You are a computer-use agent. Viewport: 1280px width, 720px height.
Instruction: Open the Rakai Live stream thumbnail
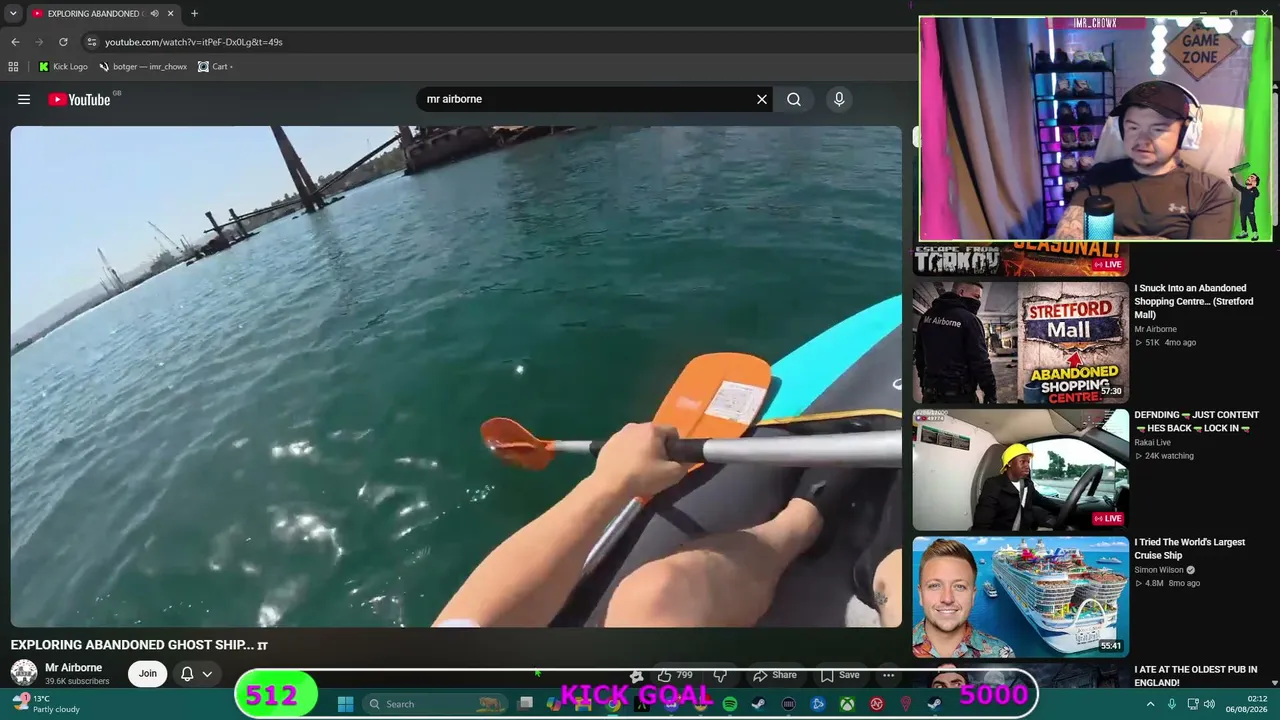coord(1020,469)
